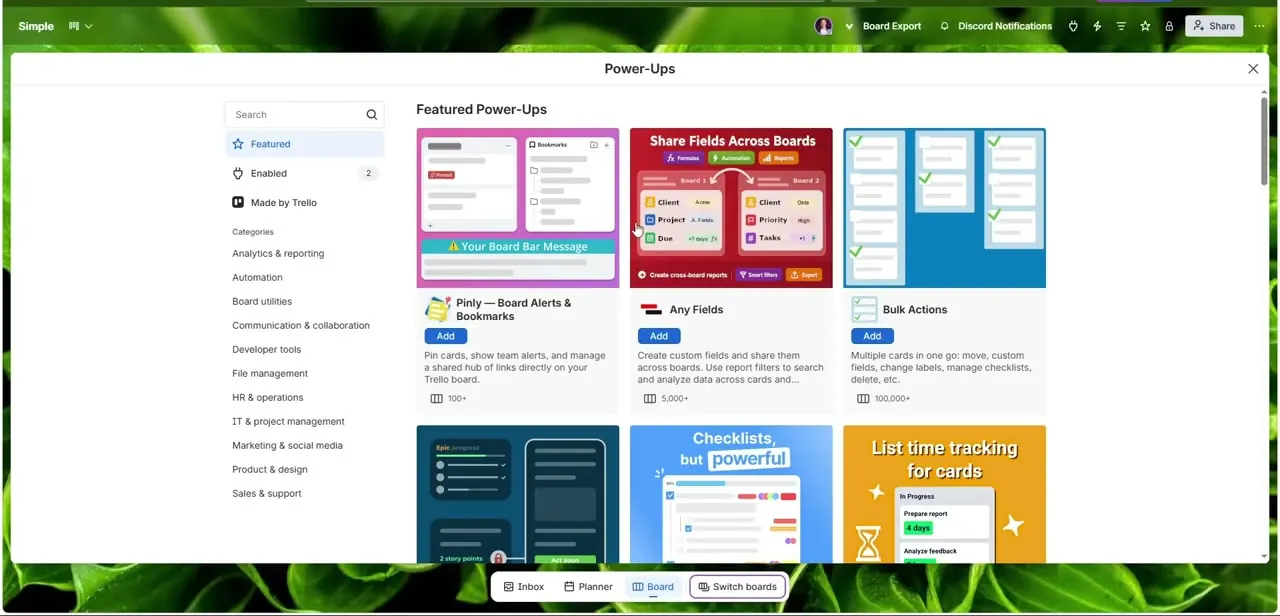Click the boards count icon under Bulk Actions
1280x616 pixels.
tap(863, 398)
